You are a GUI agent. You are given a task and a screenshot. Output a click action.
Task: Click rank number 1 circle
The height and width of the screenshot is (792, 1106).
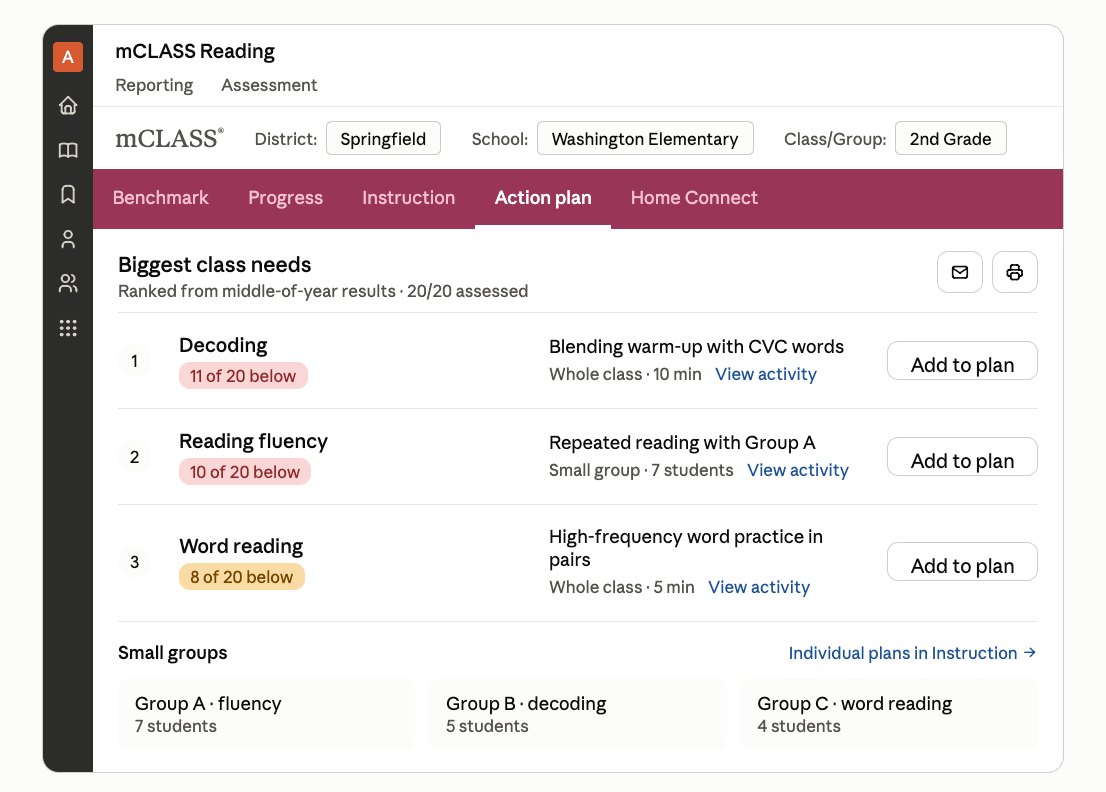click(134, 361)
